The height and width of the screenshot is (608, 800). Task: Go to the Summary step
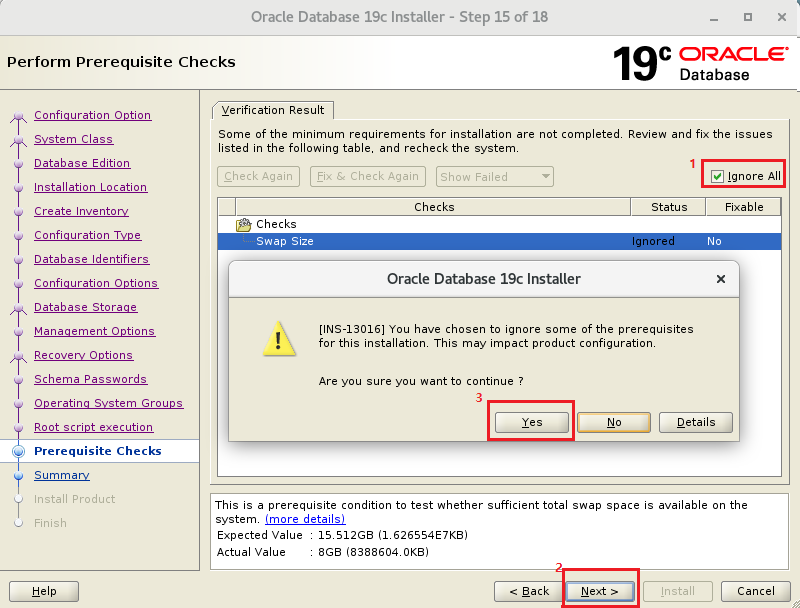pos(62,475)
